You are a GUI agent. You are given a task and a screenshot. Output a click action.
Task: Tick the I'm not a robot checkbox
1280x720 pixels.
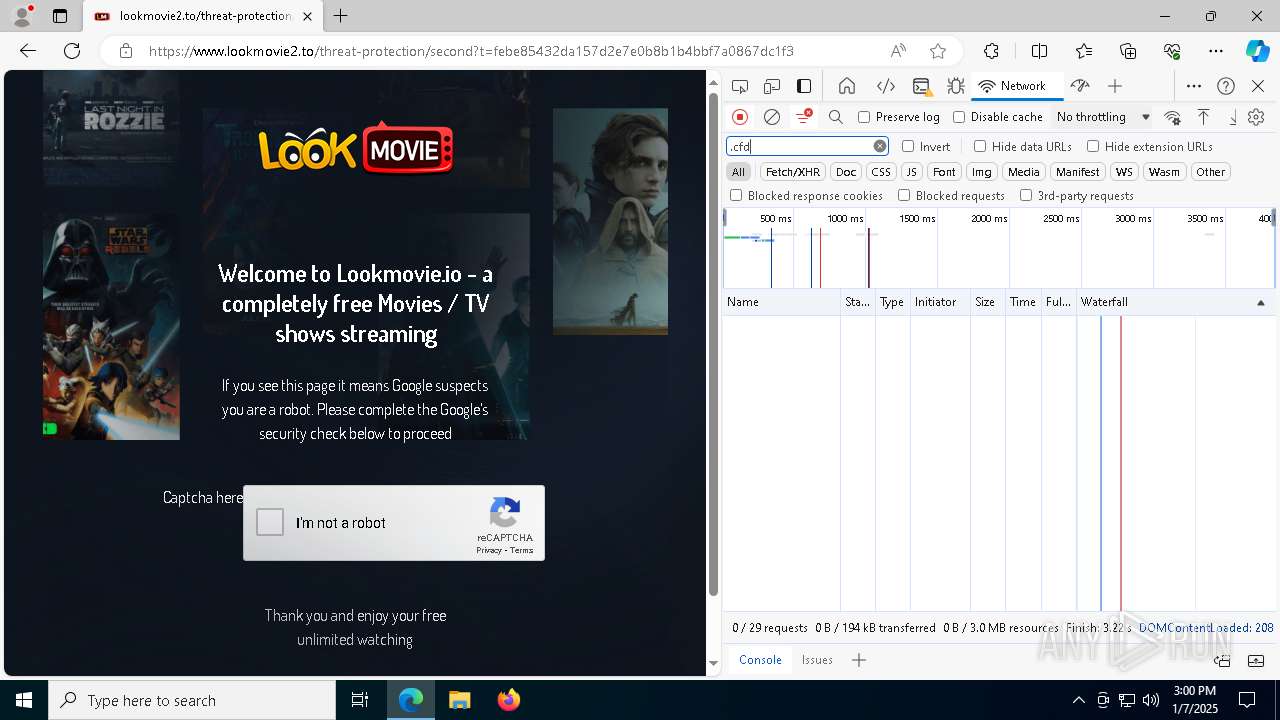(270, 522)
